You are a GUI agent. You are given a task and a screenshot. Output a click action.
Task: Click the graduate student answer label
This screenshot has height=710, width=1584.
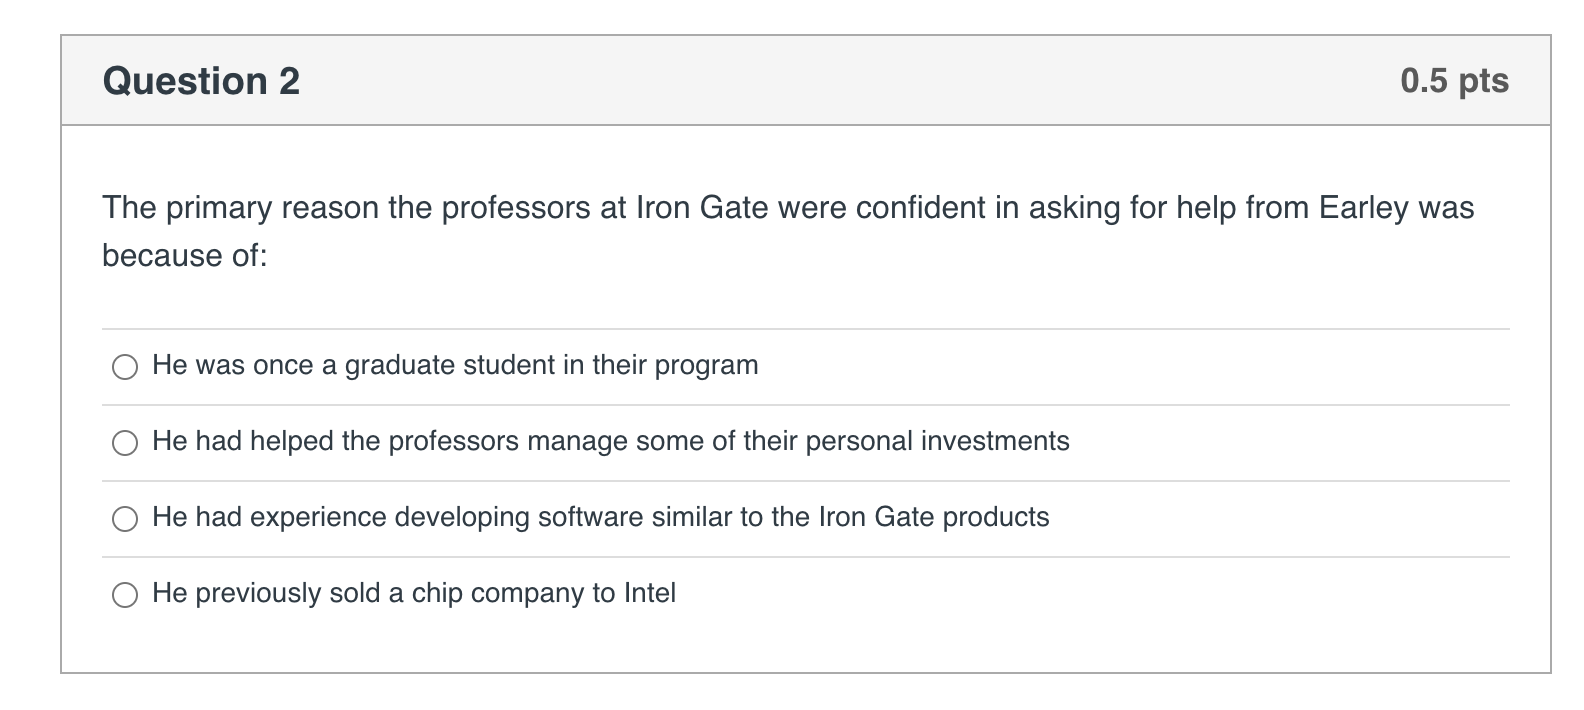tap(455, 366)
